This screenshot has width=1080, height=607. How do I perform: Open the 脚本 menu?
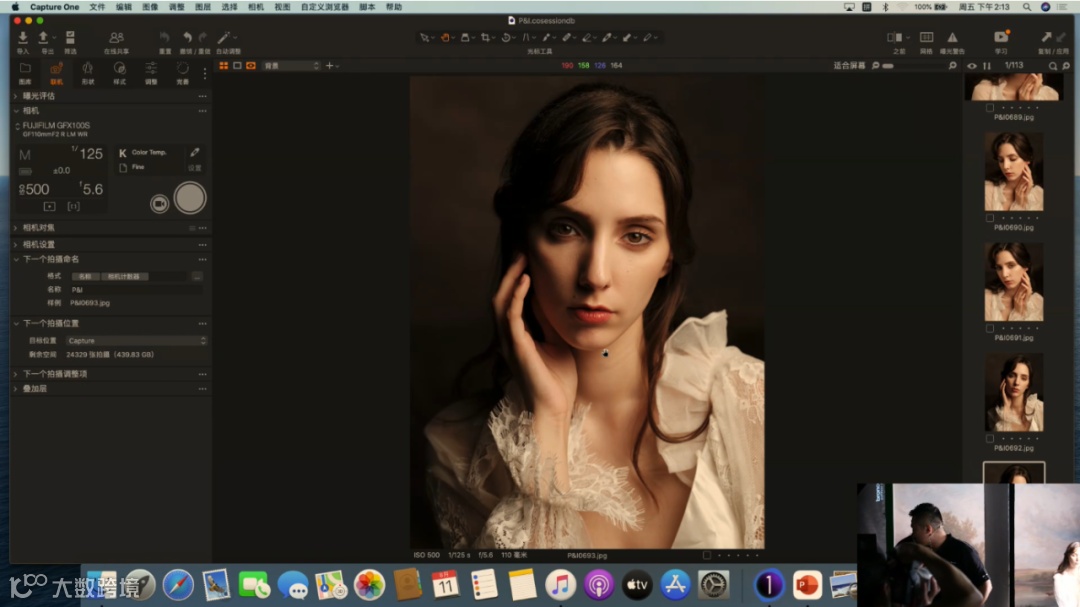367,7
